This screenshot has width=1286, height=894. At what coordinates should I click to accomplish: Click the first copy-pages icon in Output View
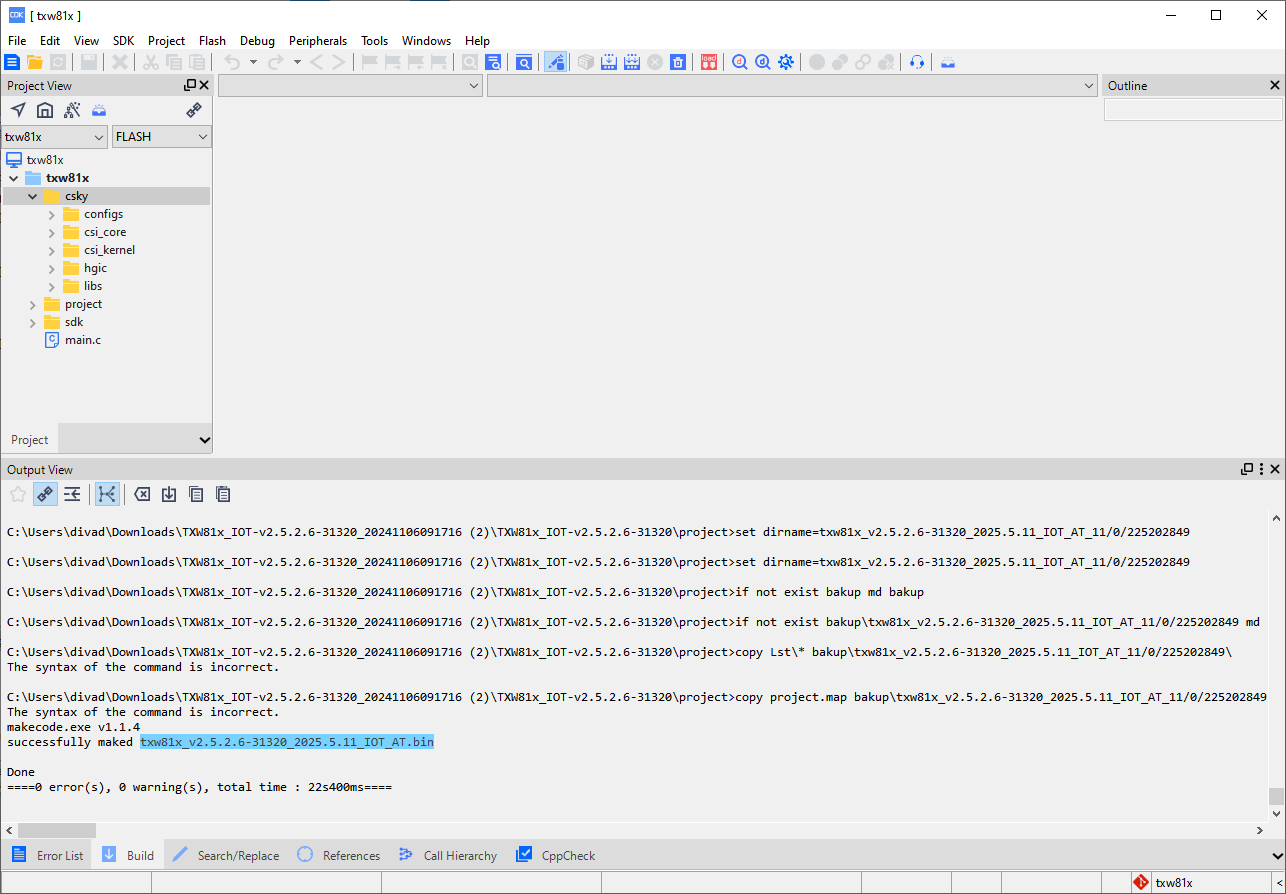(x=196, y=494)
